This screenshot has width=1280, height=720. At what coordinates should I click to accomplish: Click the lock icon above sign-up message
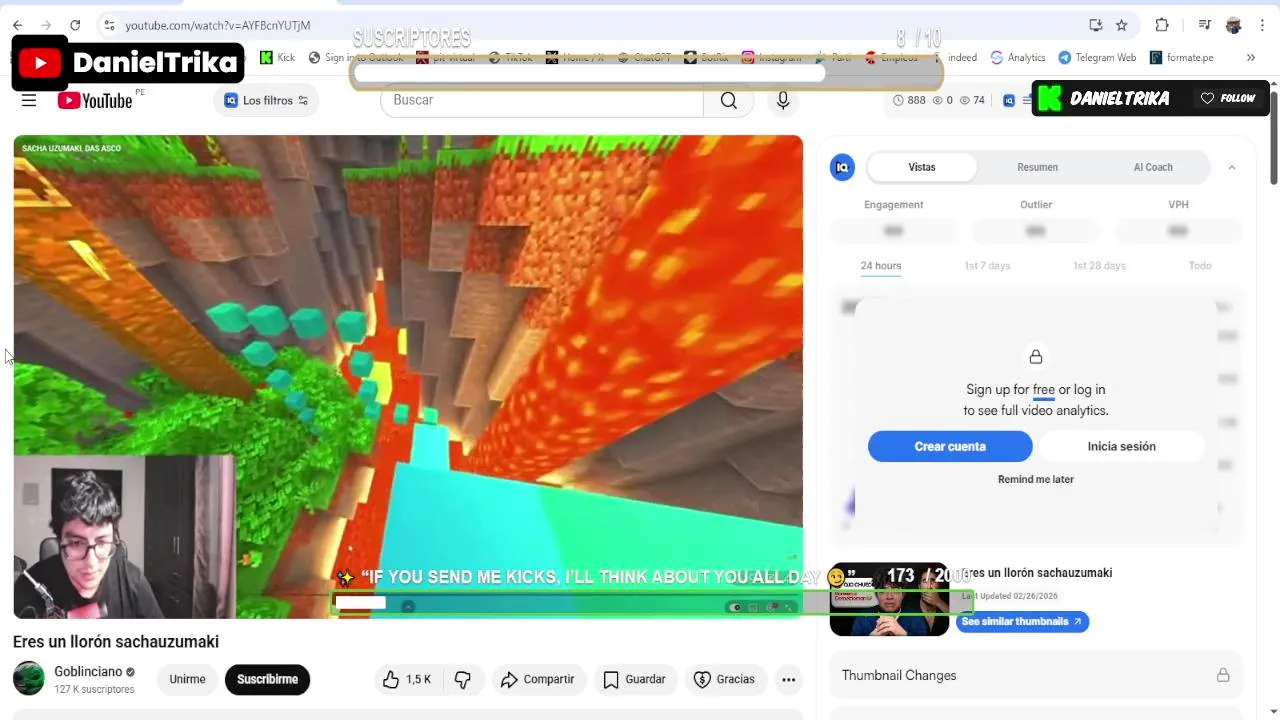[x=1036, y=357]
